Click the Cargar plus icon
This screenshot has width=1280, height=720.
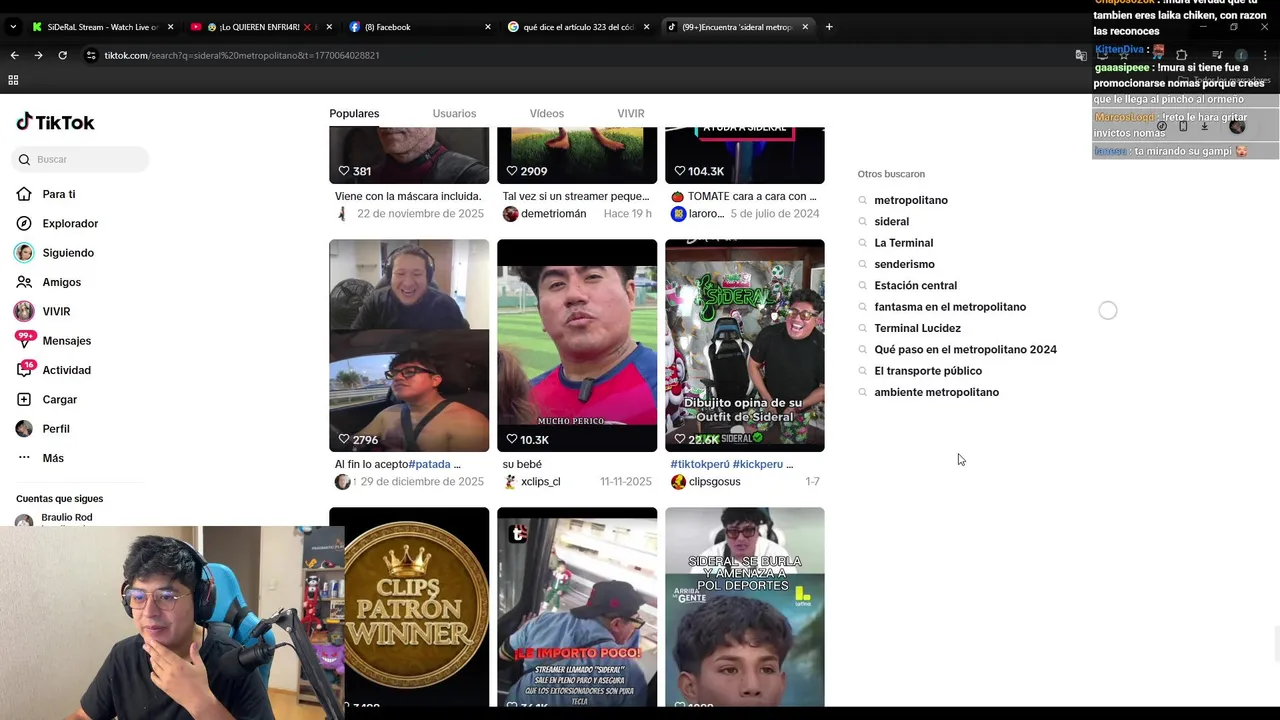coord(24,399)
